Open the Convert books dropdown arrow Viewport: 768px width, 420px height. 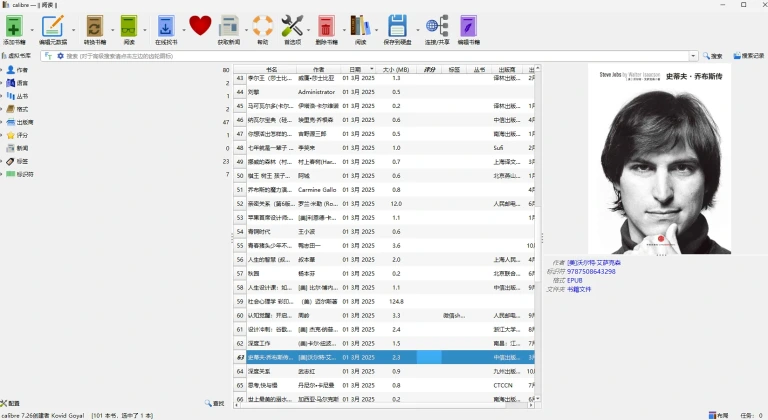pos(113,30)
